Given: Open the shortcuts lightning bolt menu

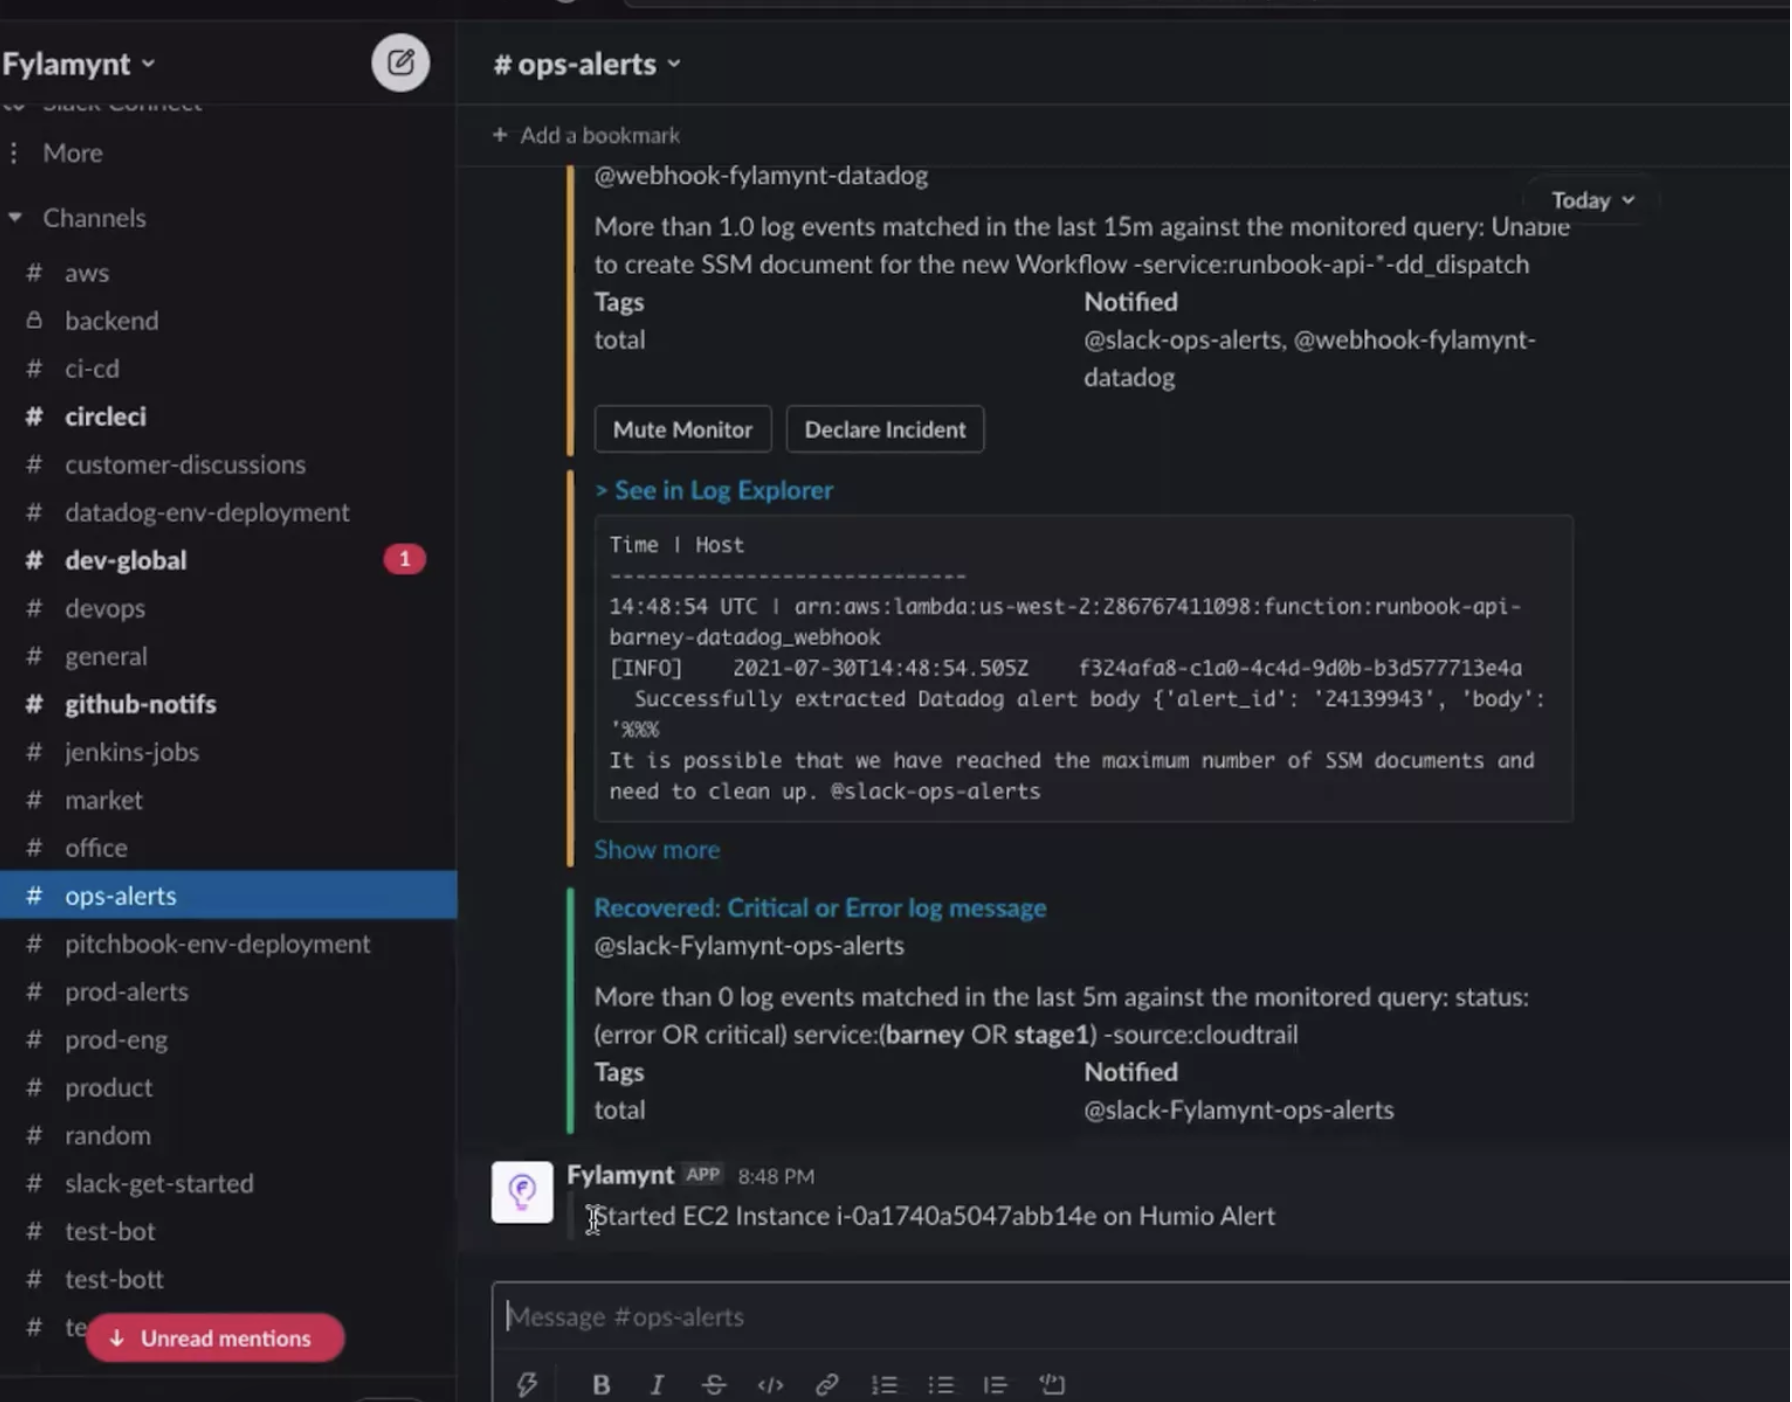Looking at the screenshot, I should click(527, 1384).
